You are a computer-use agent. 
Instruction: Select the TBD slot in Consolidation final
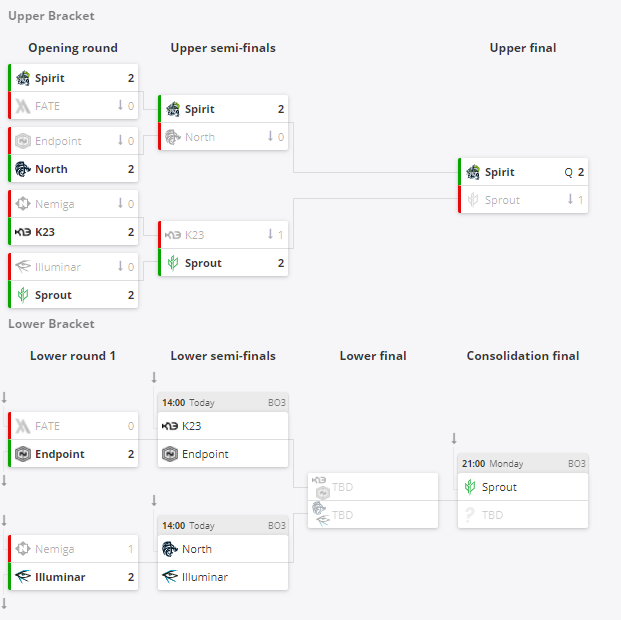[x=492, y=515]
